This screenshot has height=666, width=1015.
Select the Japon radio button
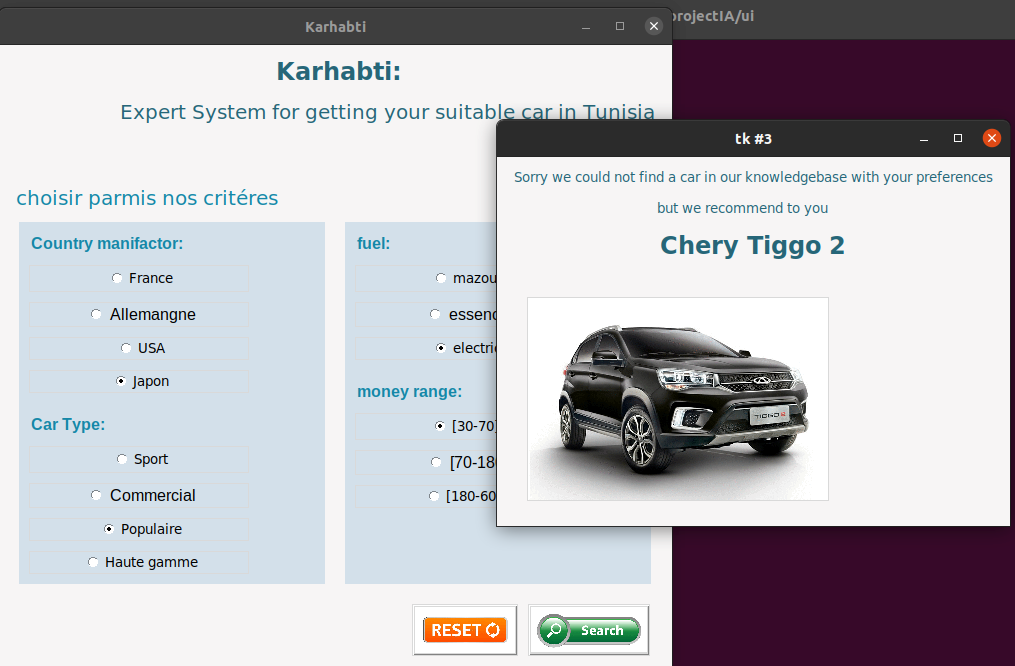click(139, 381)
